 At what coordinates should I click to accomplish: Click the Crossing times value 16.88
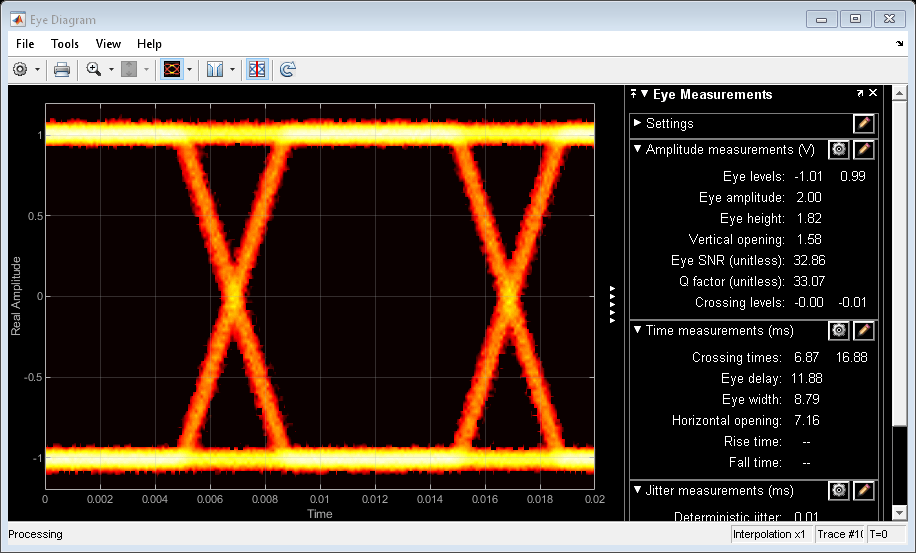coord(852,357)
